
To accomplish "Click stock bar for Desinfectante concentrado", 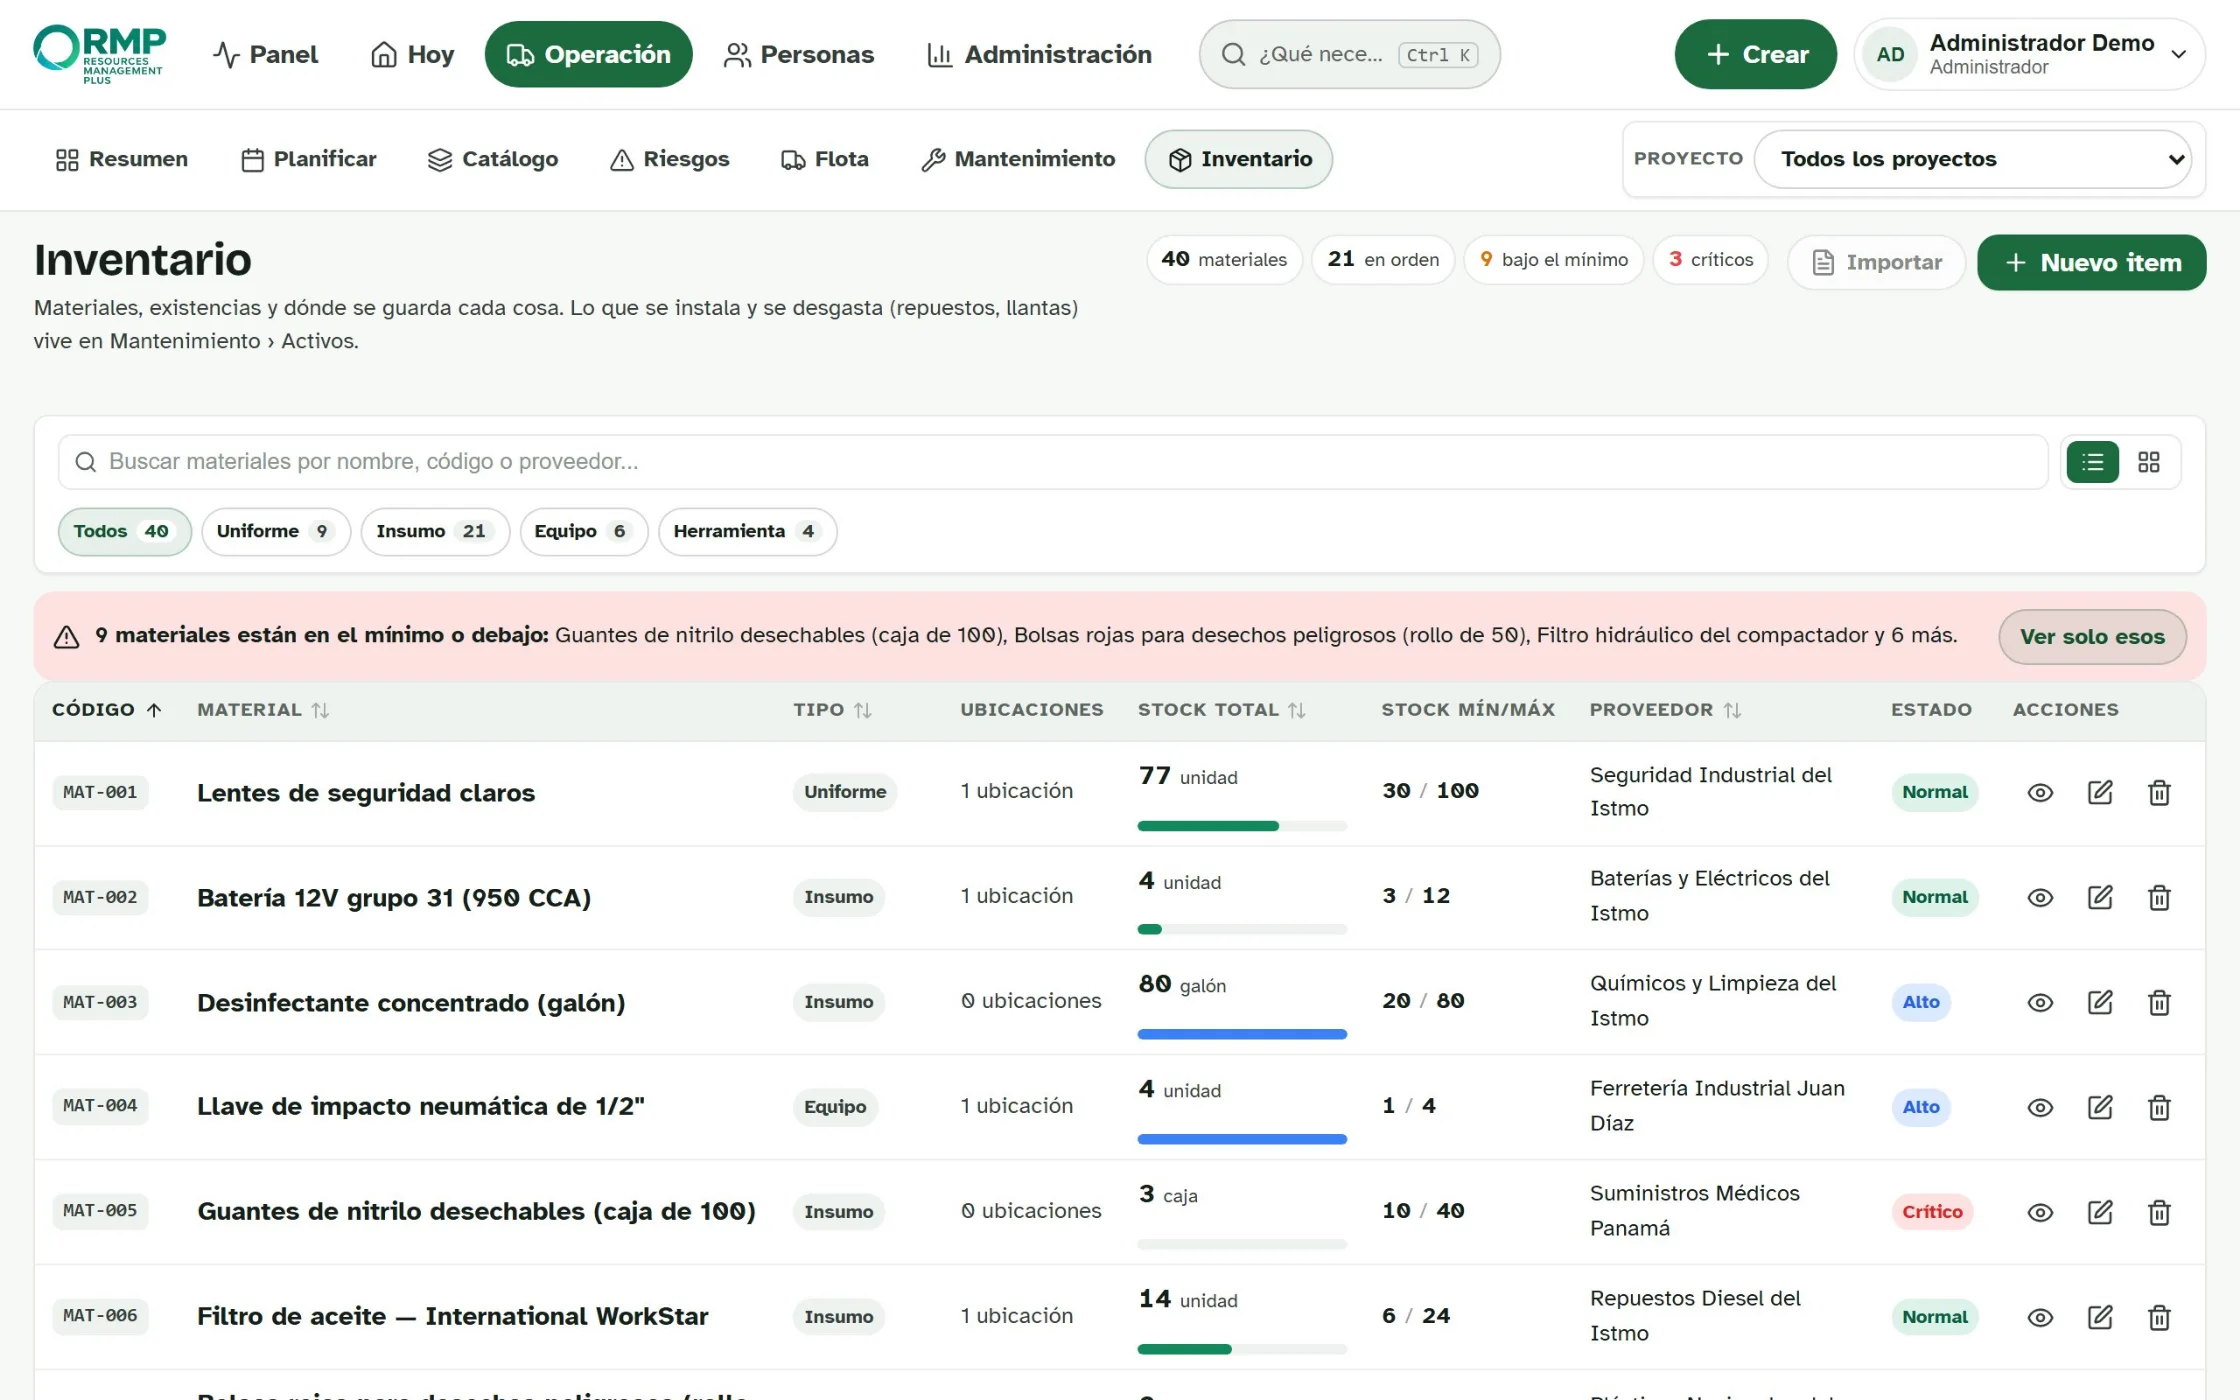I will [1242, 1034].
